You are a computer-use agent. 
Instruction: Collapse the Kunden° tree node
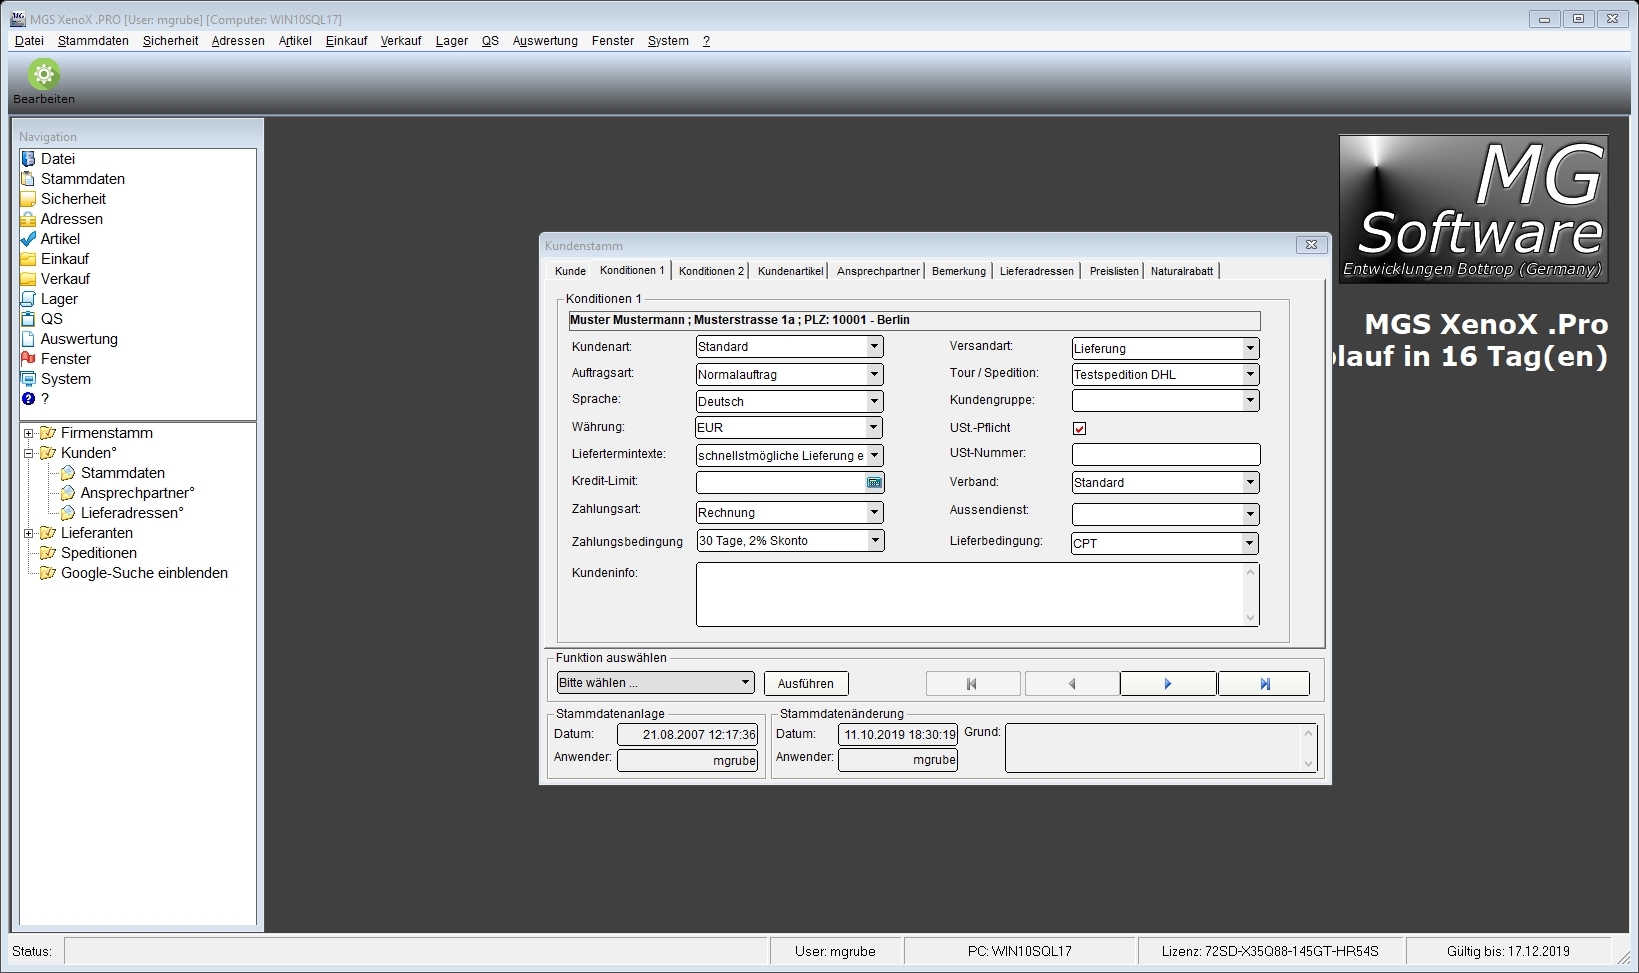[x=29, y=454]
